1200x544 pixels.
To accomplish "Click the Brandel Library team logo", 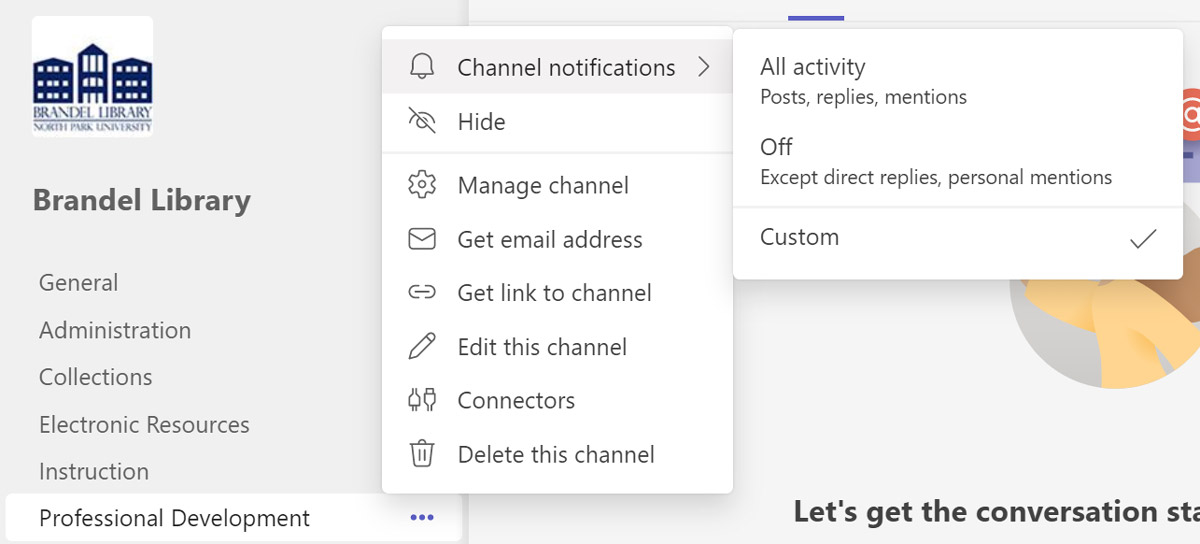I will pos(93,76).
